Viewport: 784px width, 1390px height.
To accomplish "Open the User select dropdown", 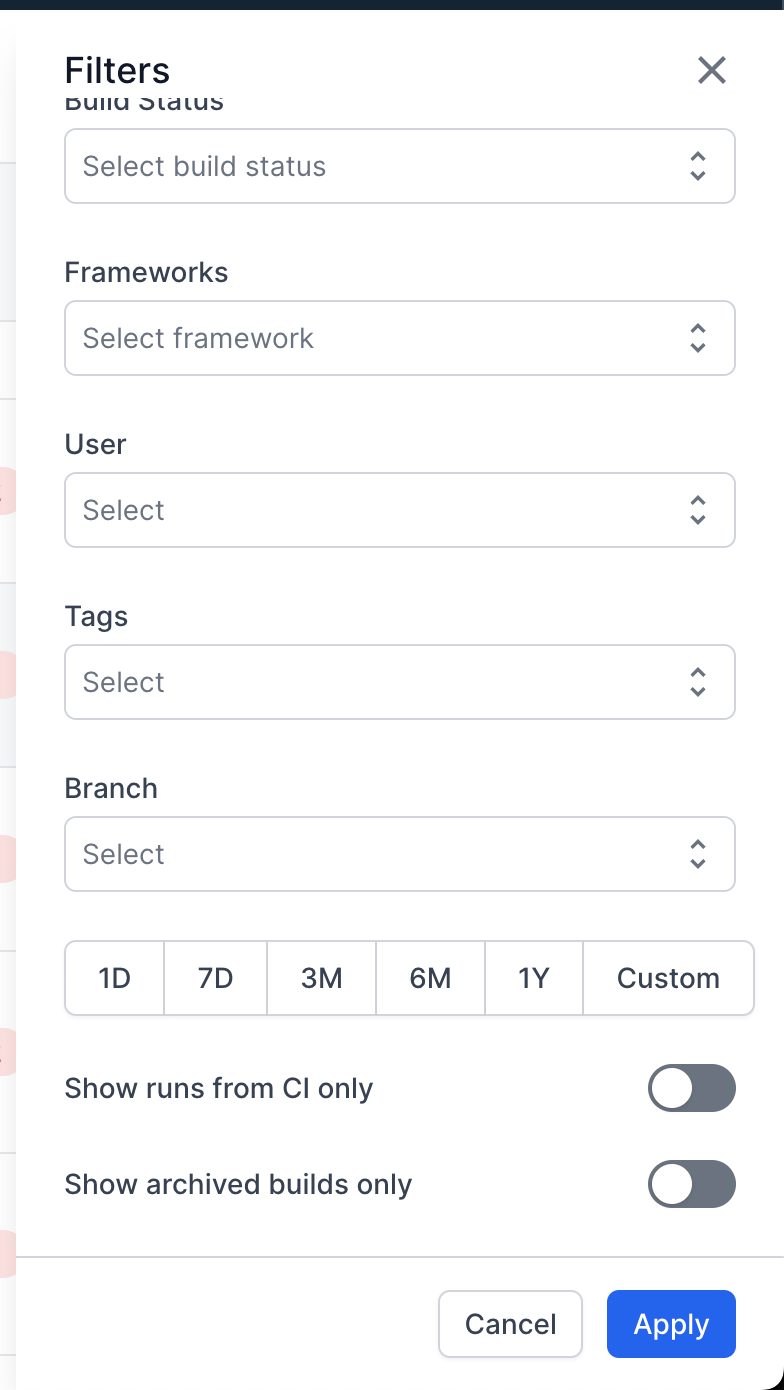I will 380,510.
